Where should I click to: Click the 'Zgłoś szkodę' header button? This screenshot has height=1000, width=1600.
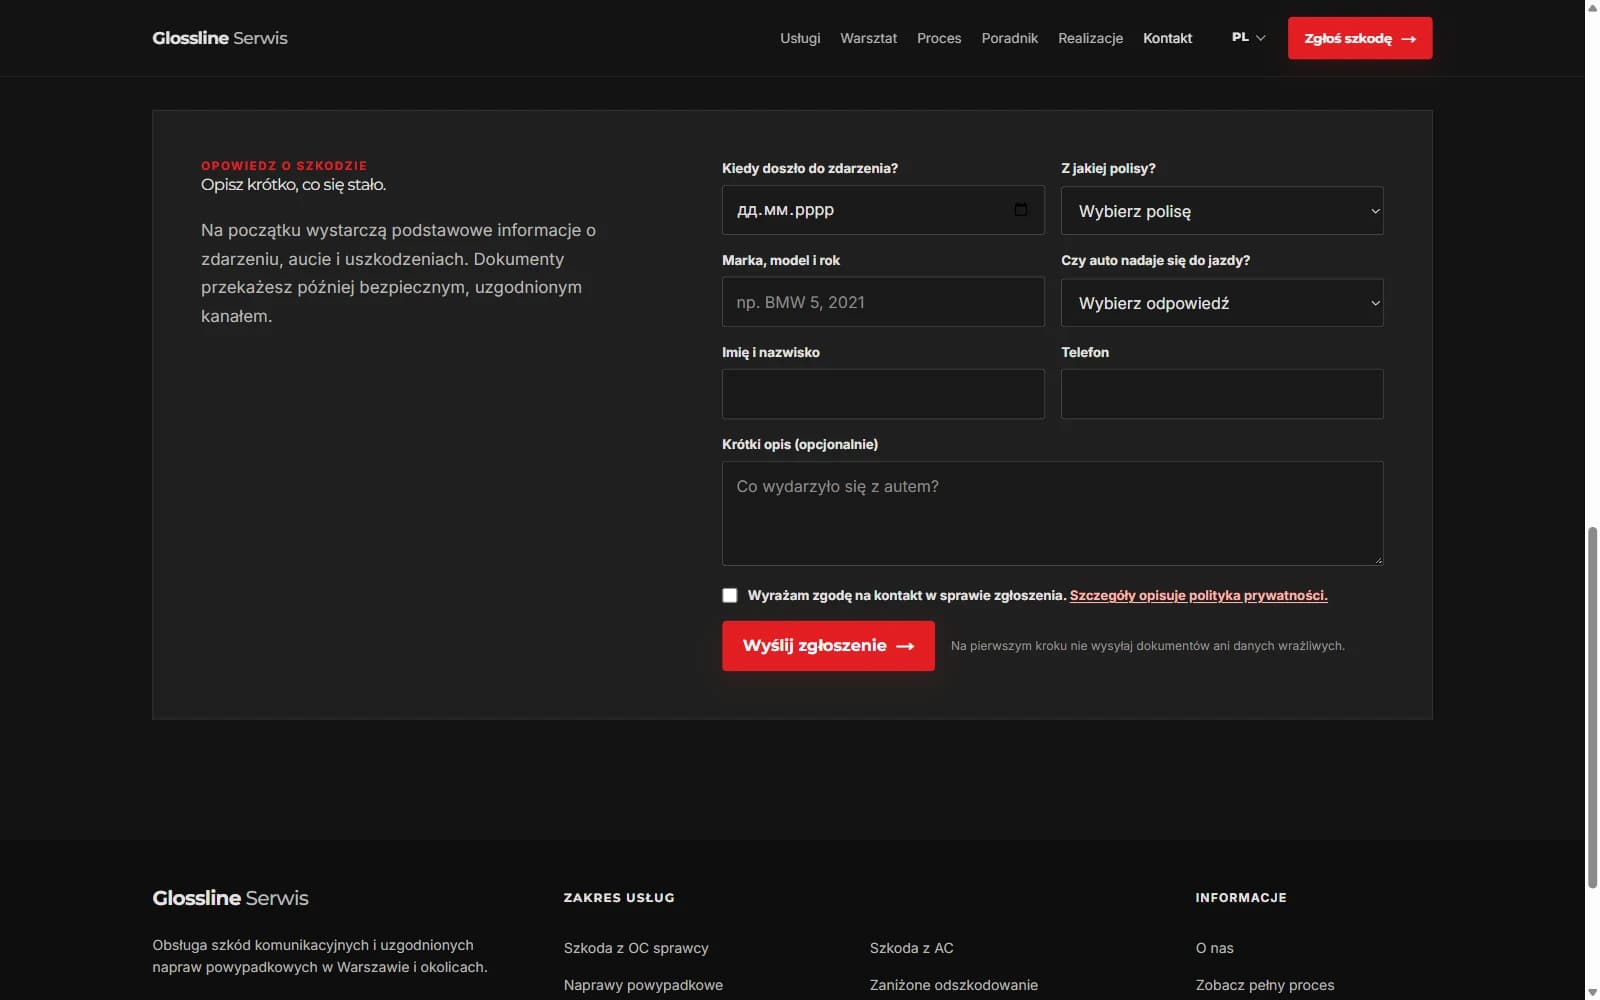(1360, 38)
